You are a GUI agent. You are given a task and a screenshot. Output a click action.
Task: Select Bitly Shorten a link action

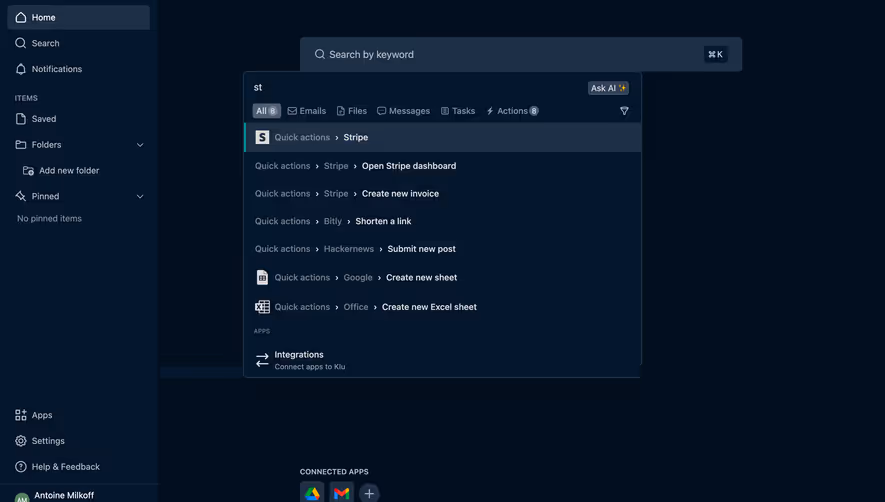pos(442,221)
